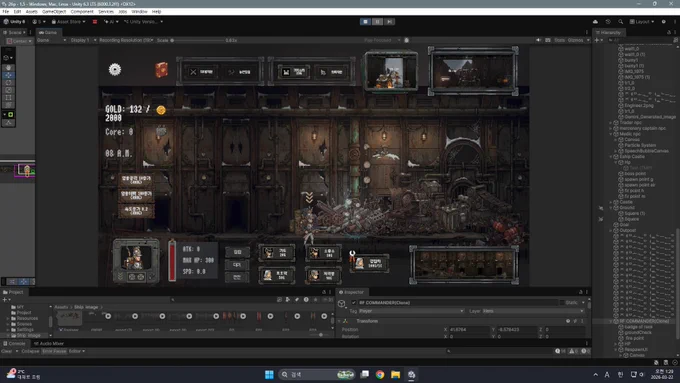The width and height of the screenshot is (680, 383).
Task: Toggle Gizmos in Game view toolbar
Action: pyautogui.click(x=575, y=40)
